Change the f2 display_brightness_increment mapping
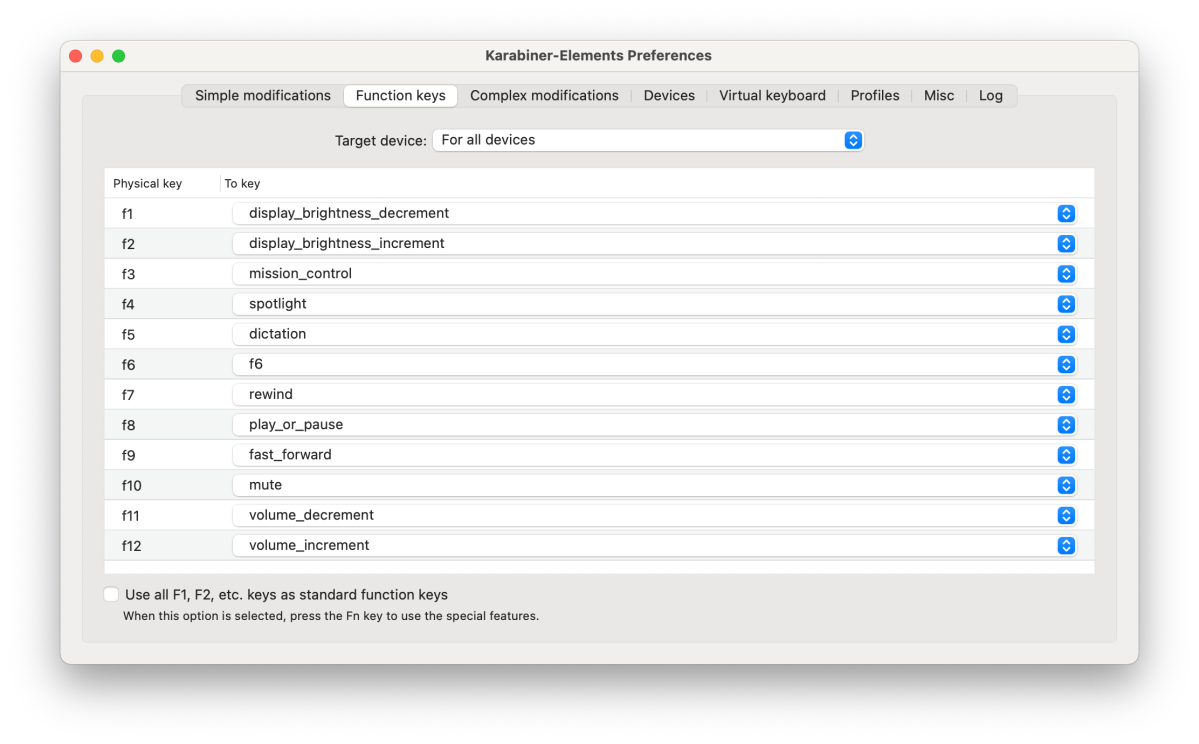Screen dimensions: 1199x744 tap(655, 243)
